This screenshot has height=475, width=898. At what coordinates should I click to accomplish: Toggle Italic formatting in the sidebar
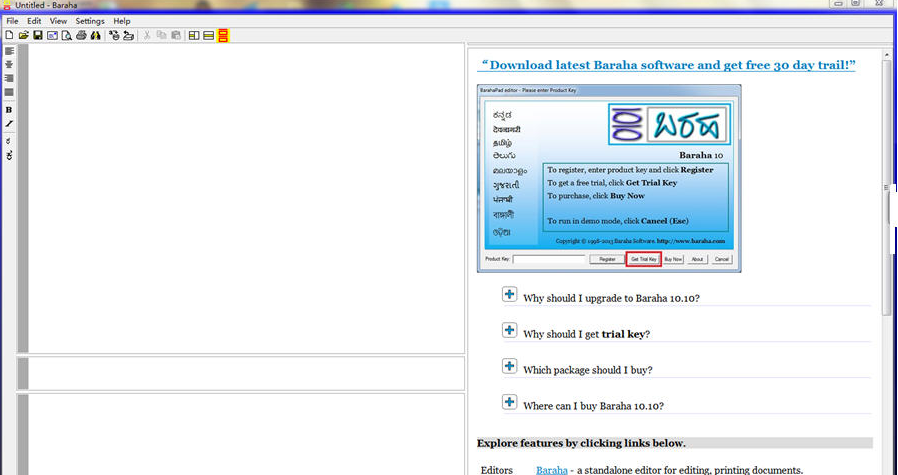click(9, 124)
